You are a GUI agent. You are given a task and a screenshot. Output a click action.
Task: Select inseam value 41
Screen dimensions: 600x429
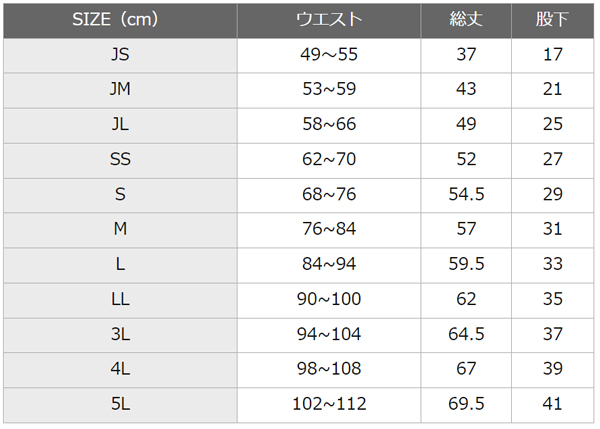[x=553, y=405]
